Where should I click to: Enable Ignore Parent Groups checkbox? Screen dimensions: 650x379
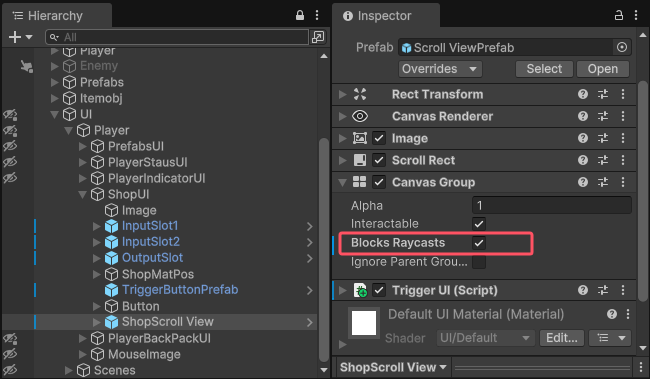(x=479, y=262)
